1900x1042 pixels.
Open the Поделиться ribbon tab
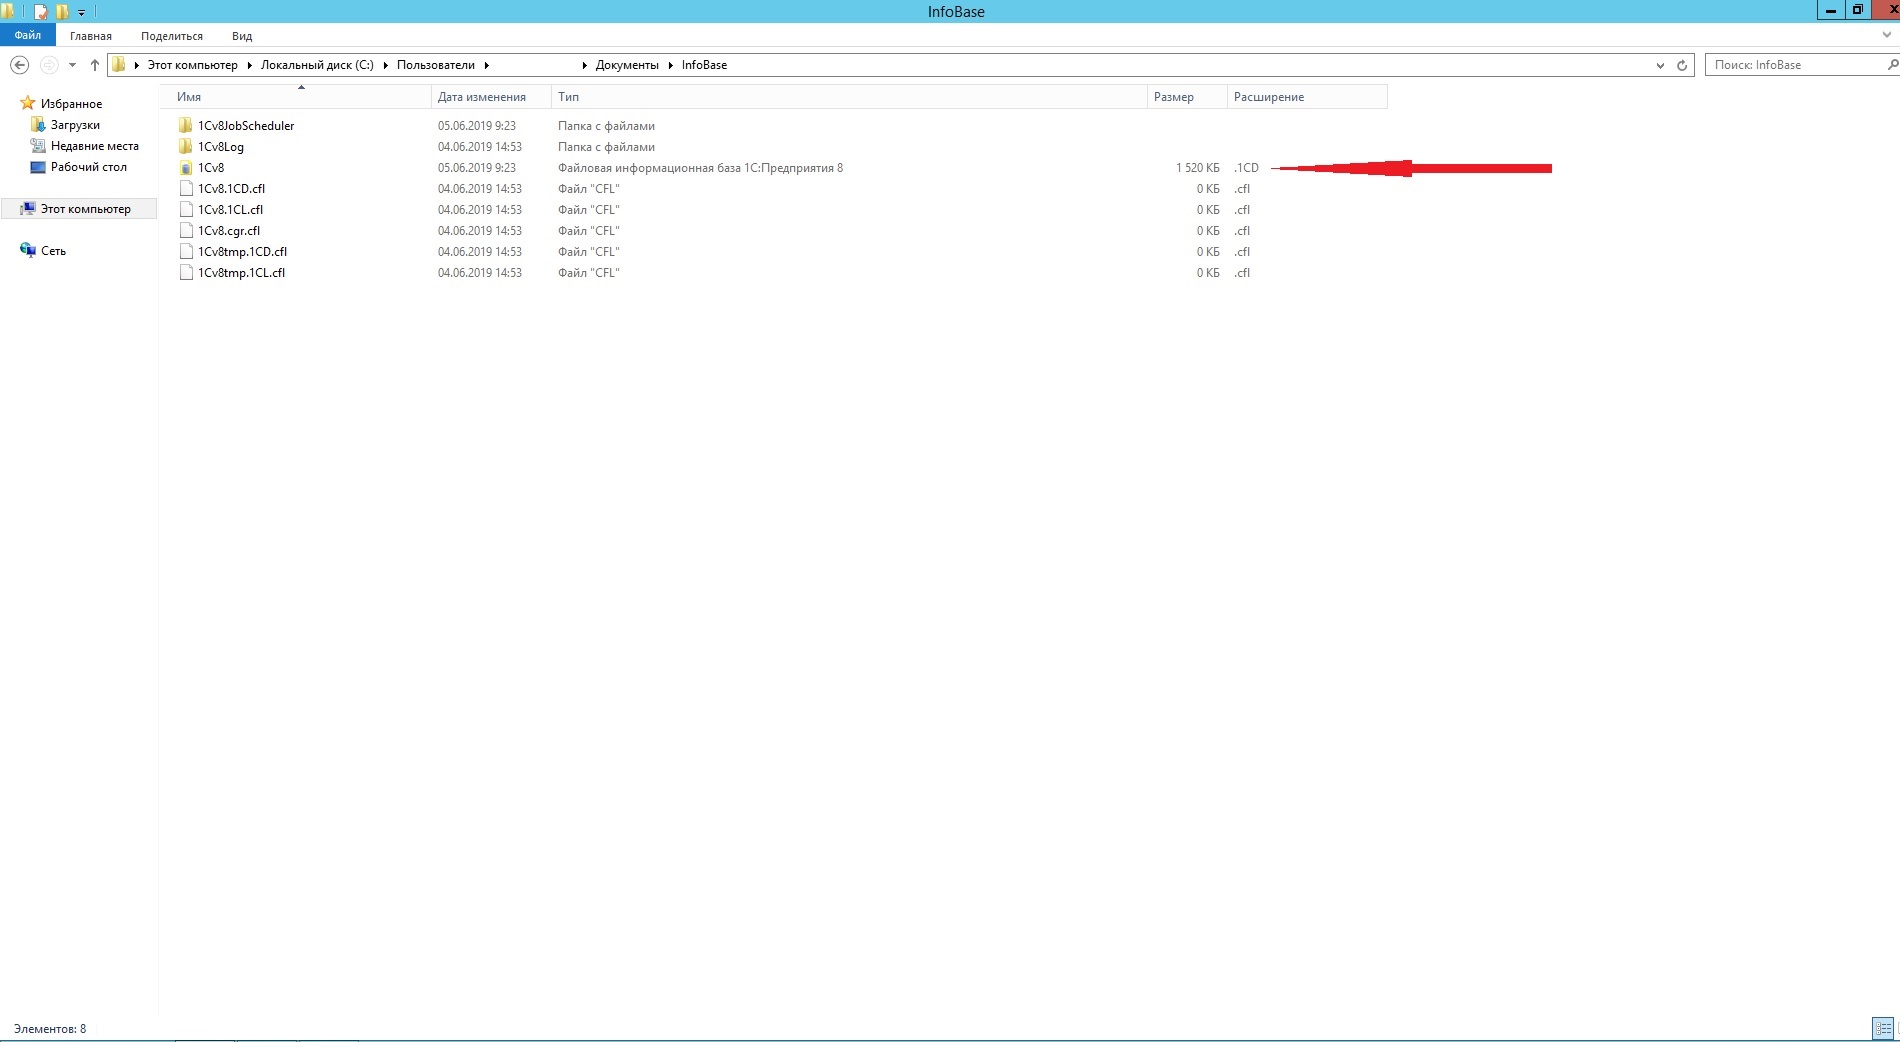172,36
